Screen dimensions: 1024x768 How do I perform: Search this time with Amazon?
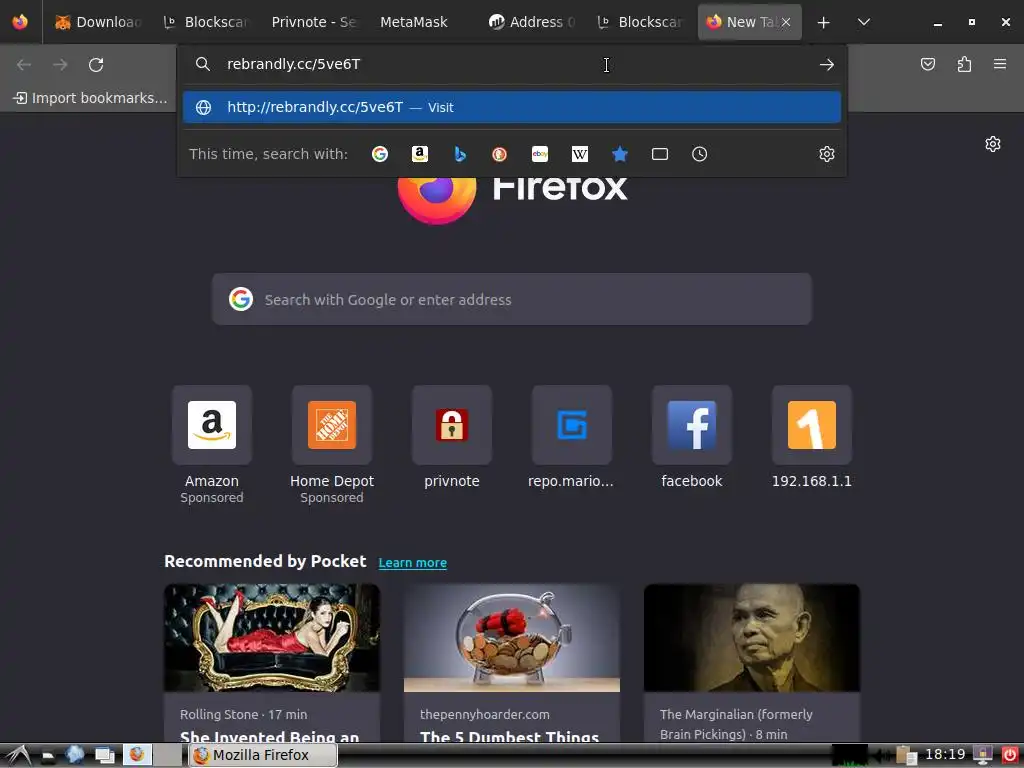pos(420,154)
